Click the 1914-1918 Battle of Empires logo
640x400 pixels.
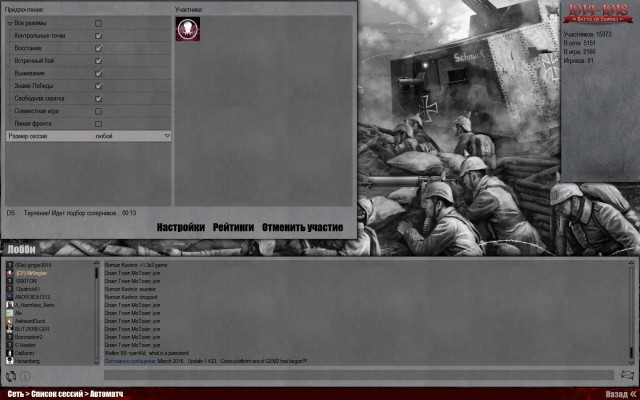tap(598, 13)
